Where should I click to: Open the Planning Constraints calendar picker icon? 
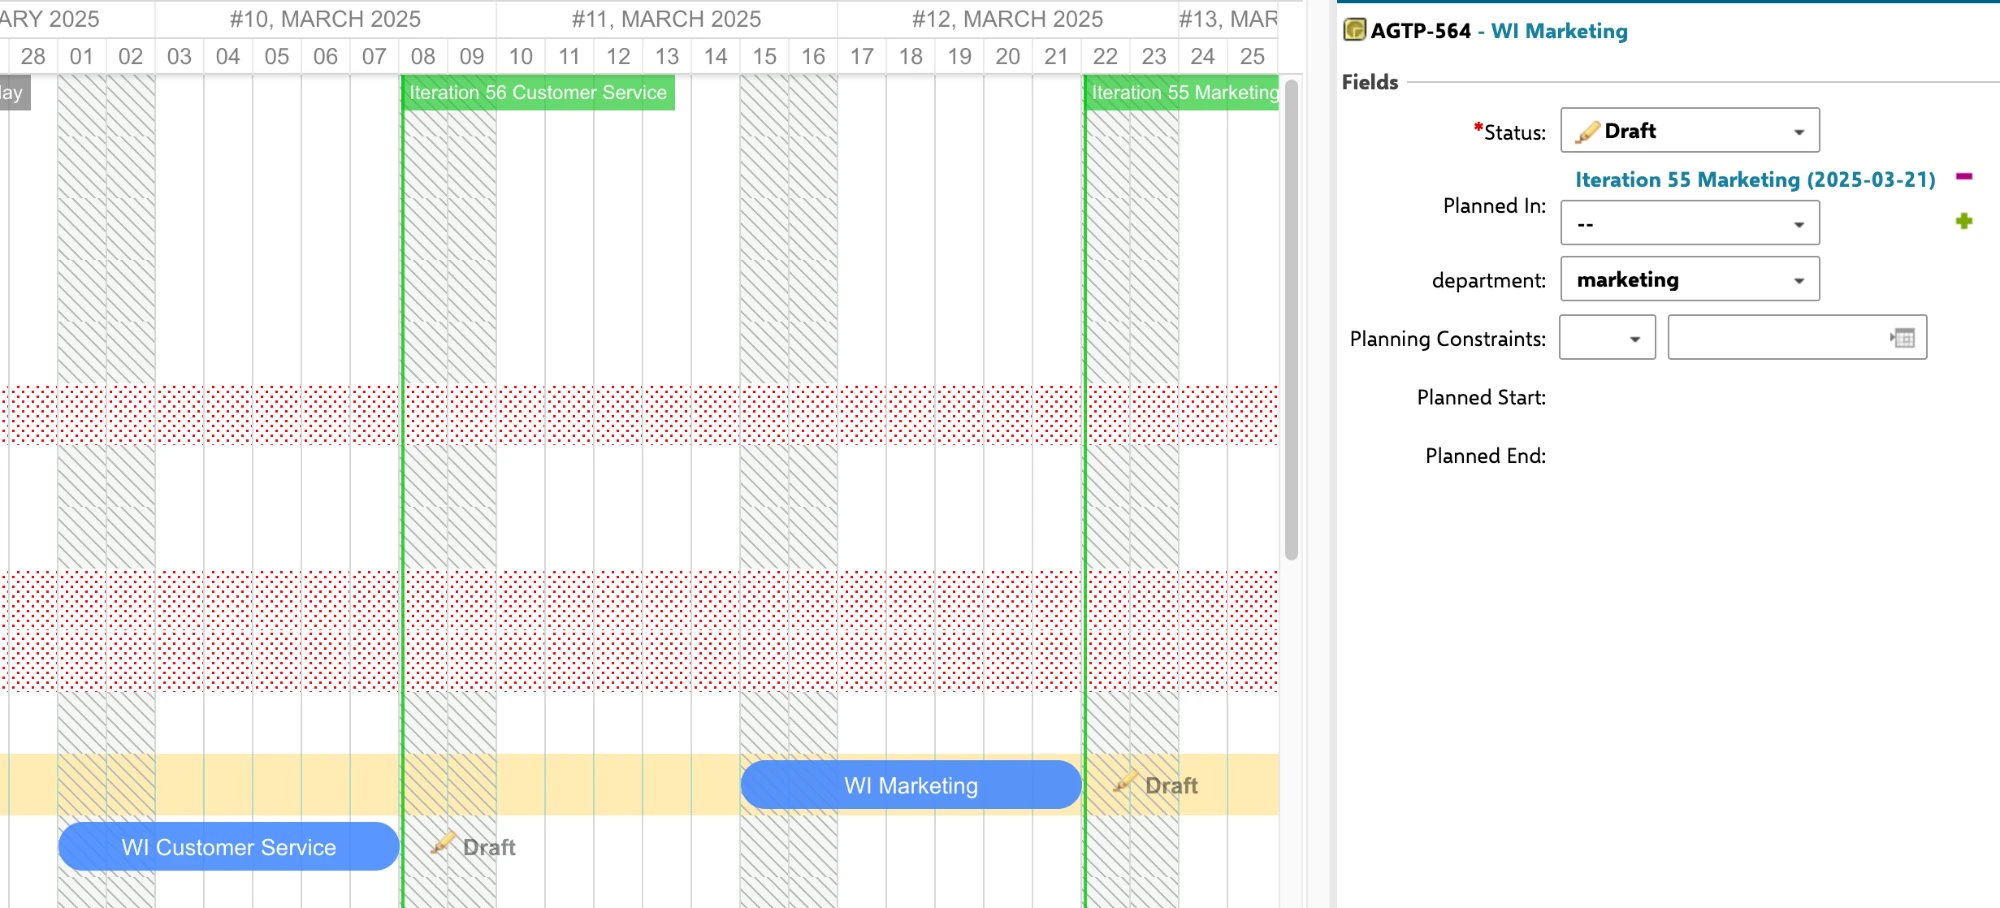[x=1903, y=338]
